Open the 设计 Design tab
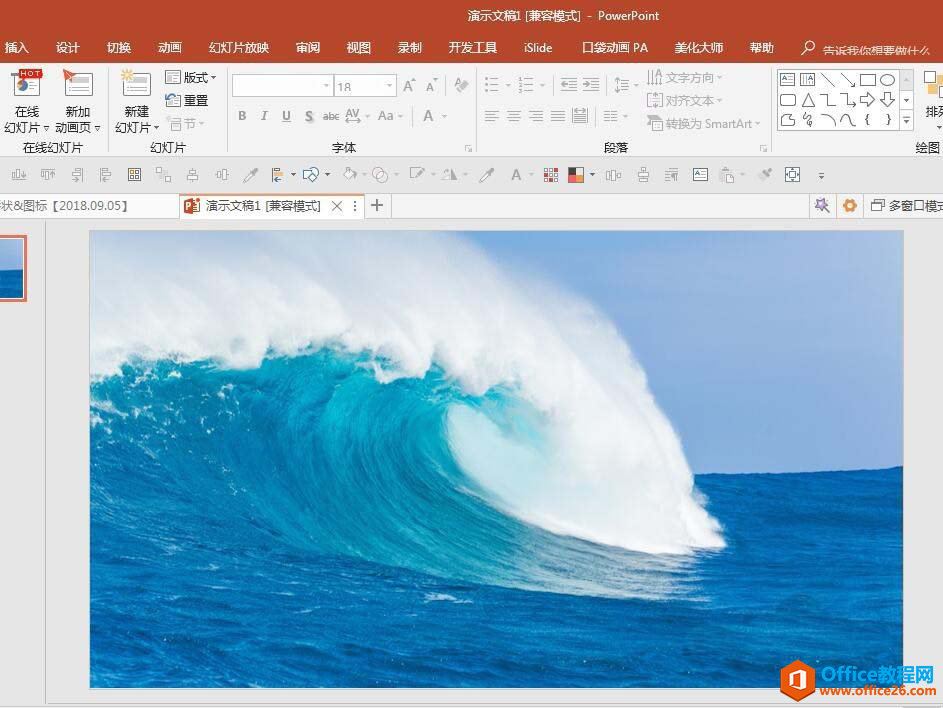Viewport: 943px width, 708px height. (x=68, y=48)
